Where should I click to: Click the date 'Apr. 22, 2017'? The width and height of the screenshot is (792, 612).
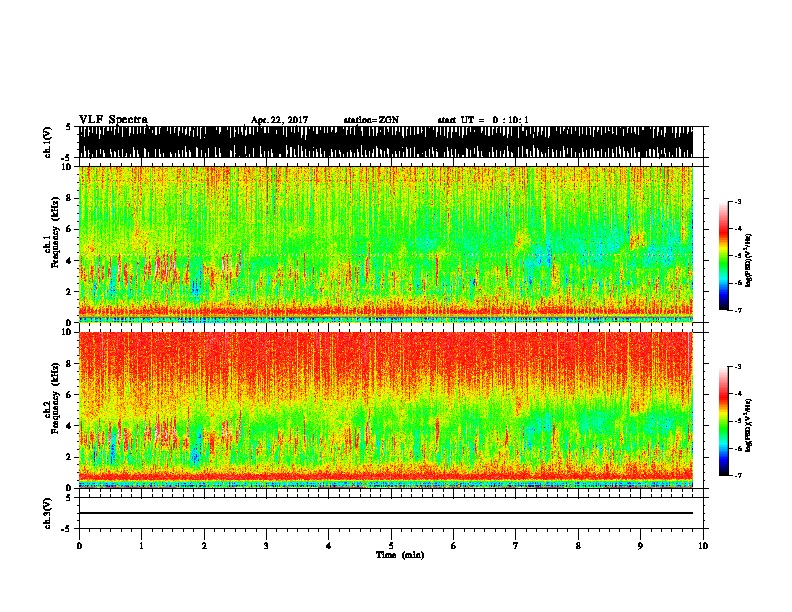click(279, 120)
